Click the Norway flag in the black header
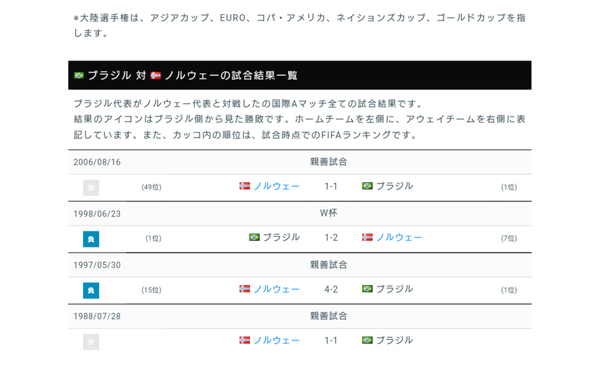 [156, 75]
